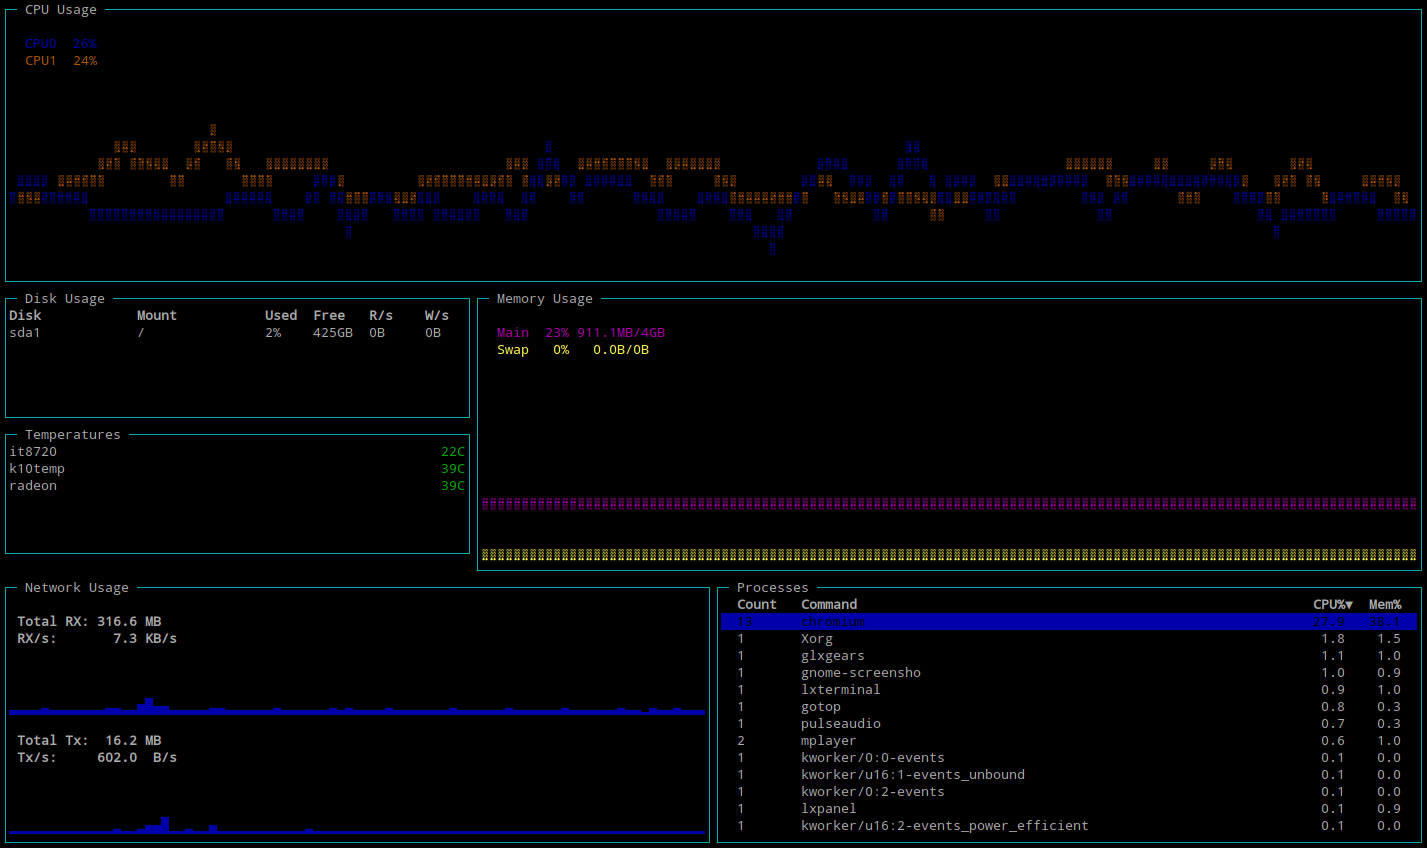
Task: Click the CPU1 24% legend label
Action: [x=61, y=61]
